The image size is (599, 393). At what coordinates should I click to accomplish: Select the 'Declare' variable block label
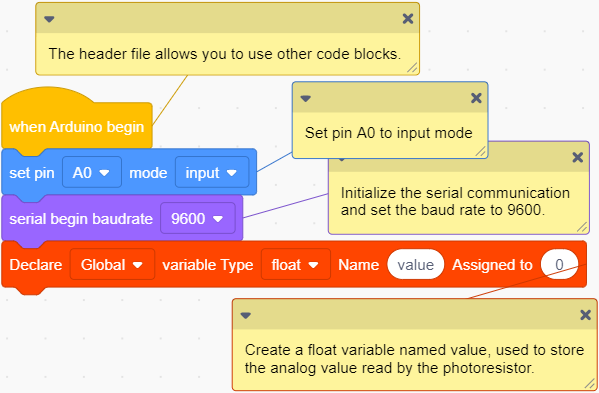click(x=36, y=265)
